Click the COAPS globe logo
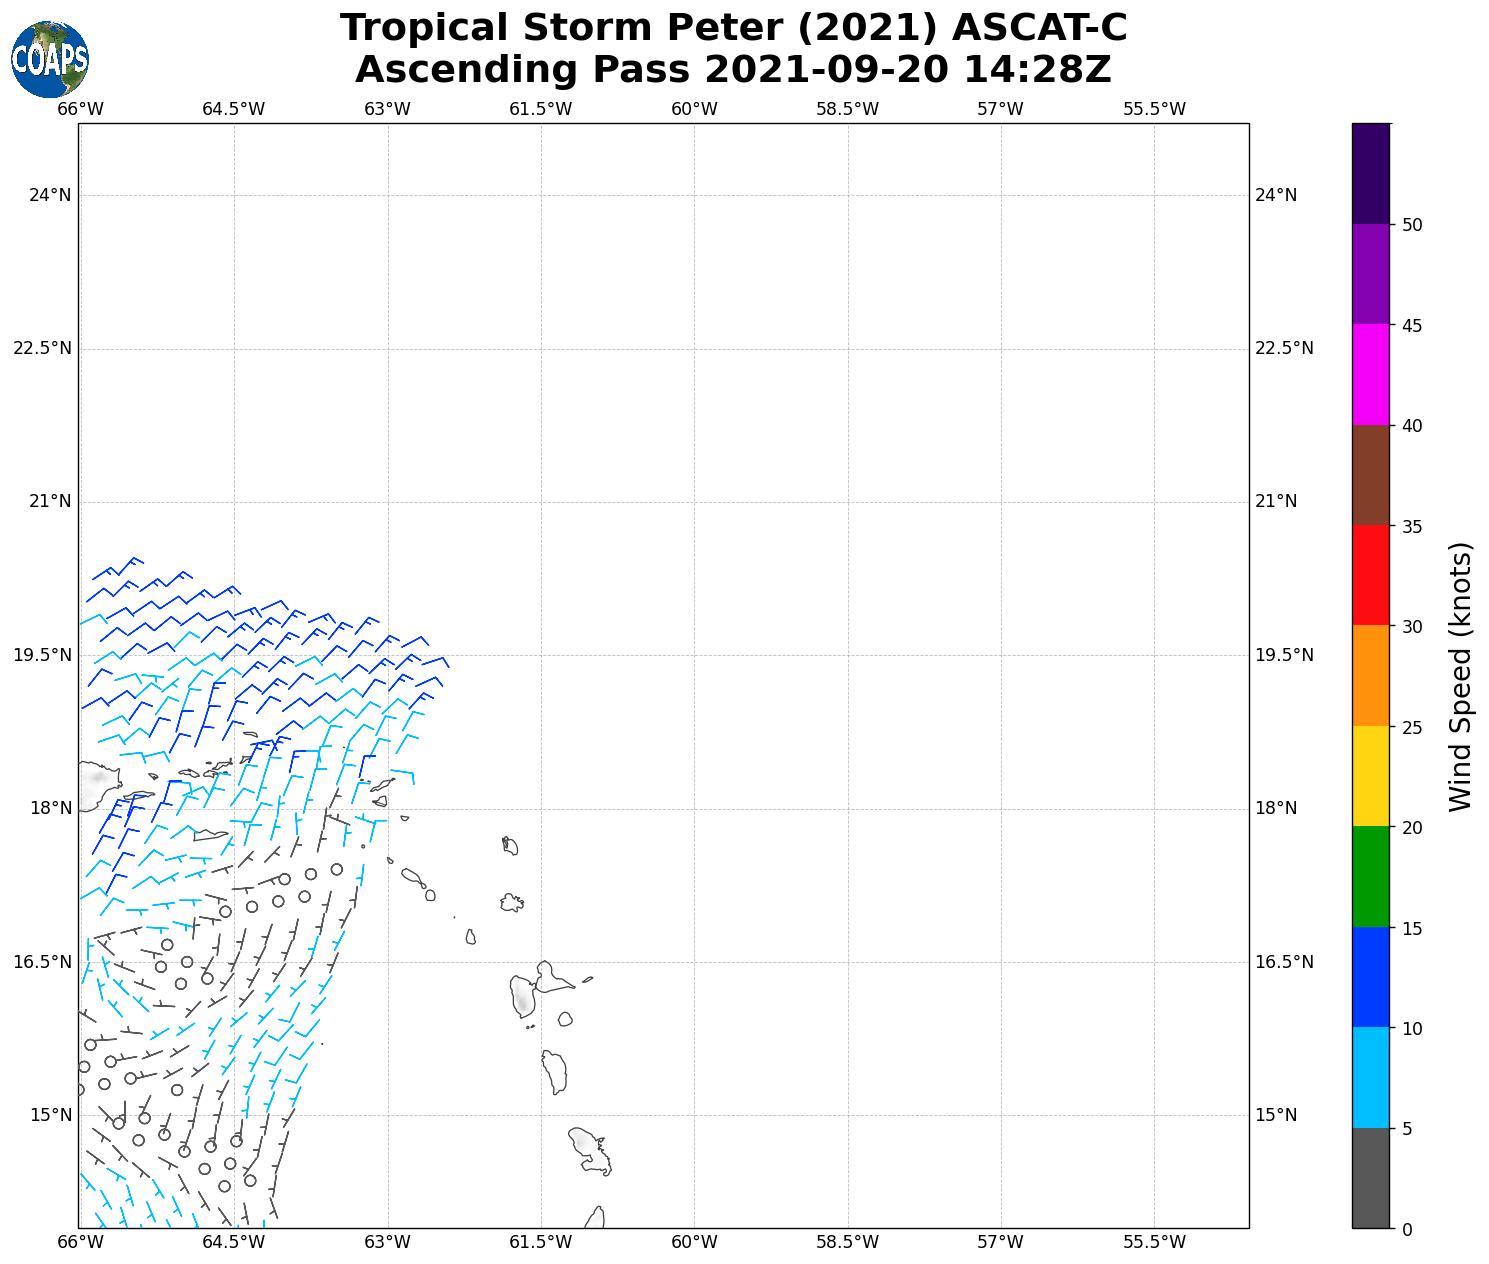The width and height of the screenshot is (1489, 1264). click(x=50, y=60)
